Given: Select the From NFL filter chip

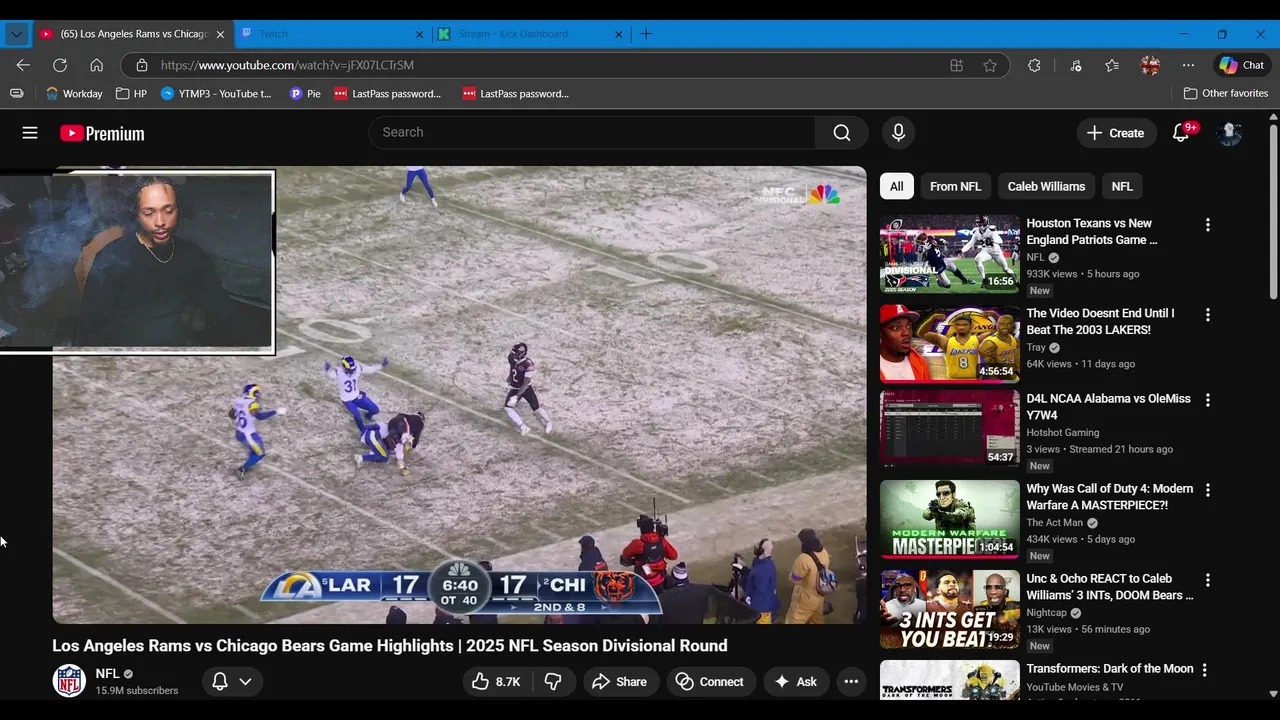Looking at the screenshot, I should (955, 186).
